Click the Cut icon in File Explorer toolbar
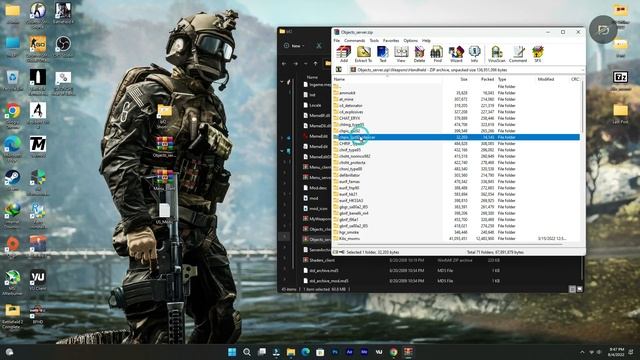This screenshot has width=640, height=360. coord(319,46)
